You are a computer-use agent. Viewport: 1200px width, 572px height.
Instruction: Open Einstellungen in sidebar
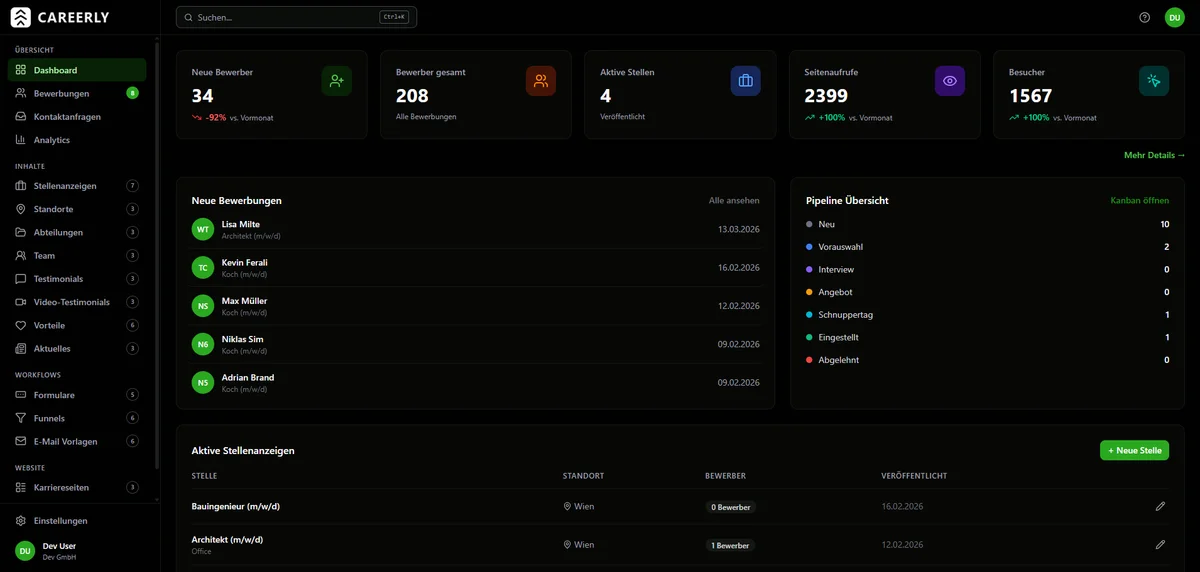pyautogui.click(x=77, y=521)
